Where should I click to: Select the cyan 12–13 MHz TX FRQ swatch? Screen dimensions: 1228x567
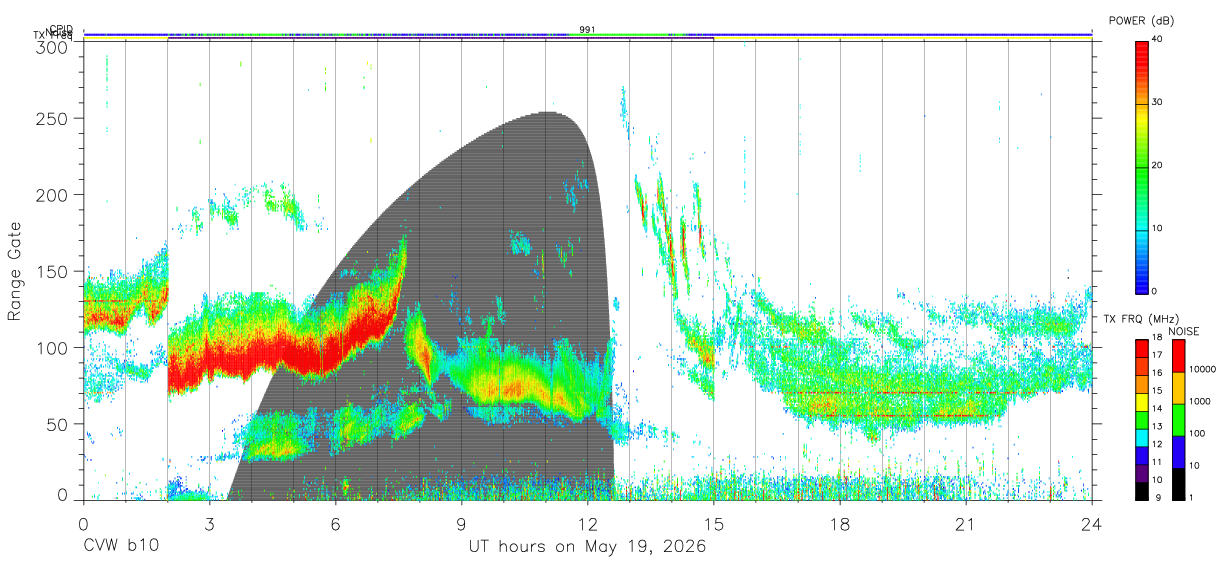click(x=1141, y=437)
